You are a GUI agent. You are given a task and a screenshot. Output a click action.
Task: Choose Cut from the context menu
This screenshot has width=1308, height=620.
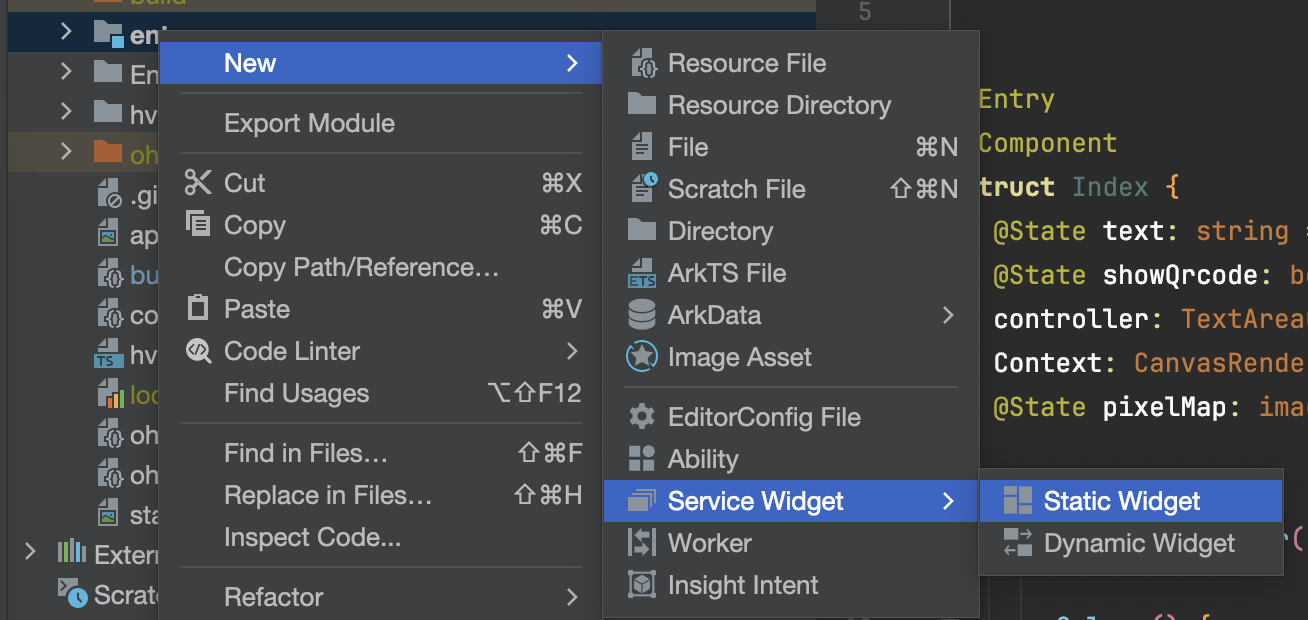click(x=245, y=183)
